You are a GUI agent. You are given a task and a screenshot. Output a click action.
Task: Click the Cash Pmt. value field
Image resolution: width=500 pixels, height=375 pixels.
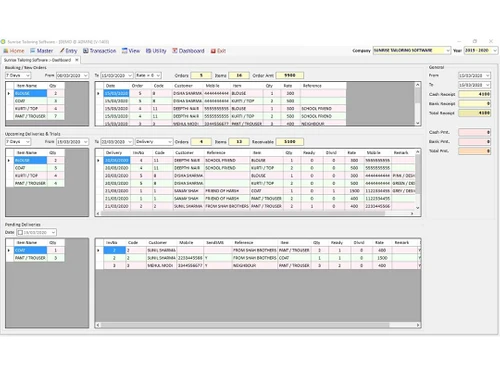click(474, 132)
